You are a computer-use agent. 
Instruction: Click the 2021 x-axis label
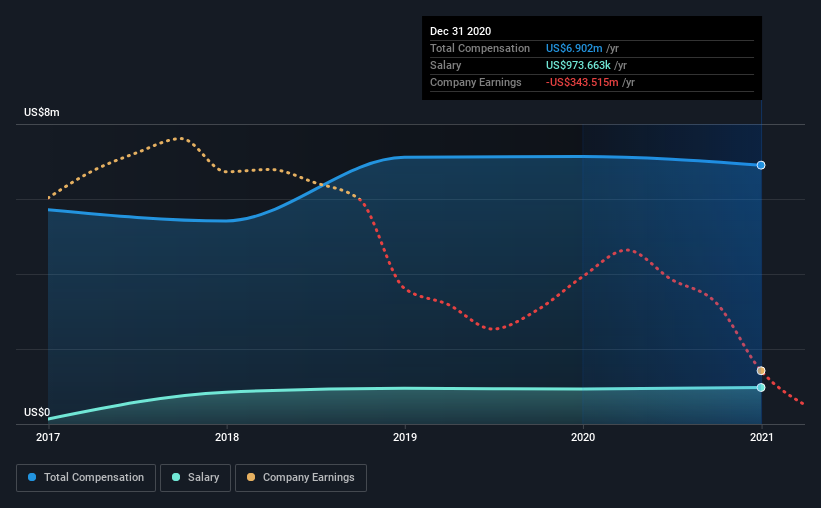[x=761, y=437]
